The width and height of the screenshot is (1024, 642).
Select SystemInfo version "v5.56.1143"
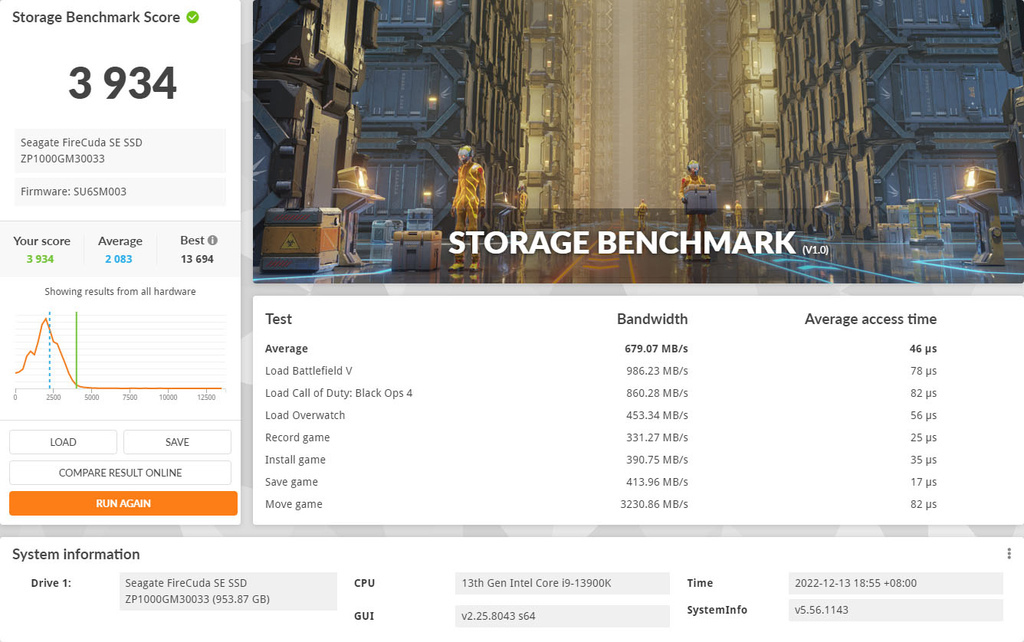(895, 610)
